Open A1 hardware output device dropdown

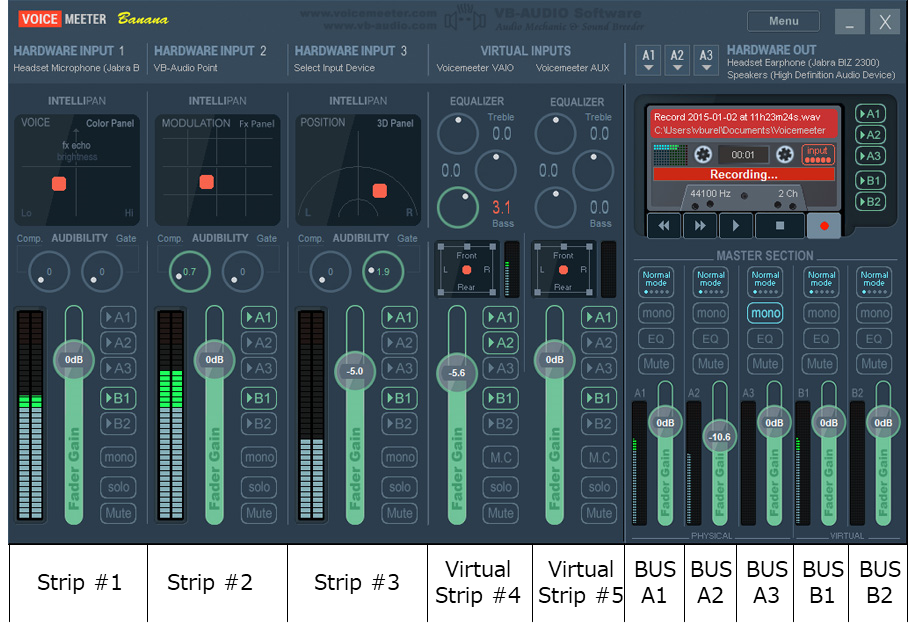coord(648,60)
